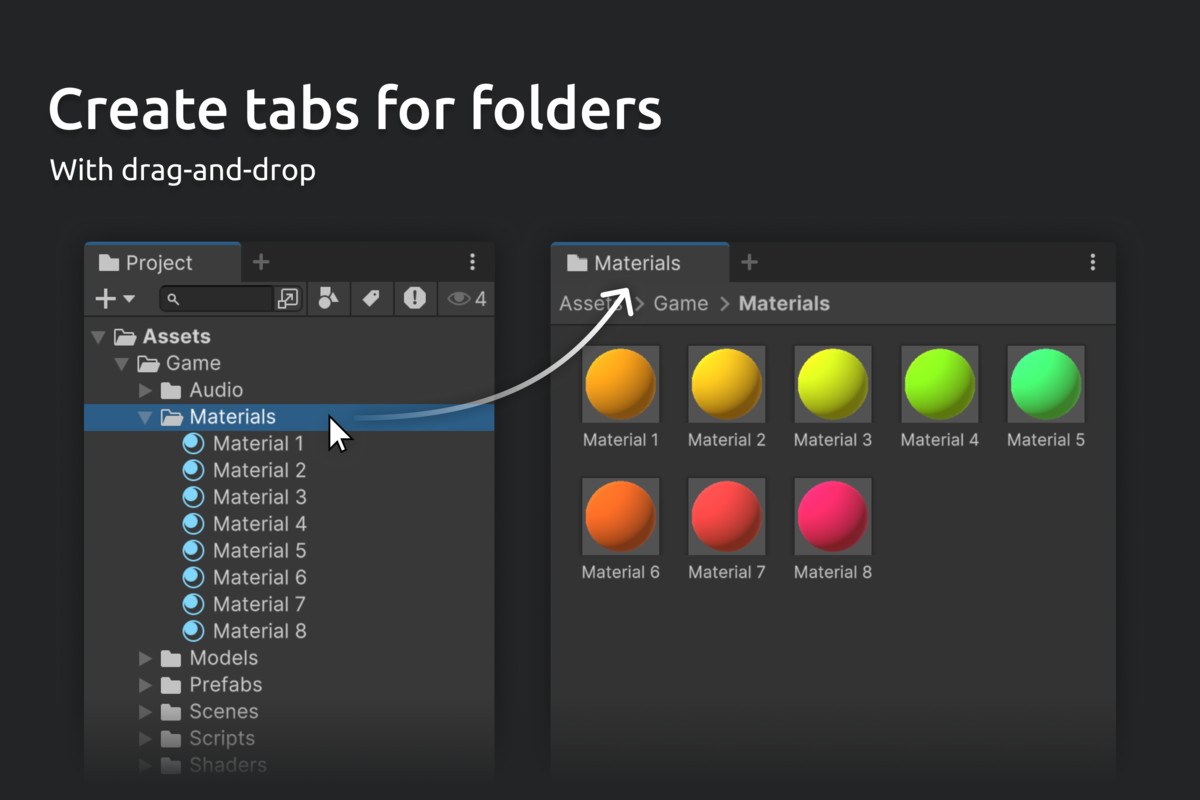
Task: Select Material 4 in the project tree
Action: [245, 524]
